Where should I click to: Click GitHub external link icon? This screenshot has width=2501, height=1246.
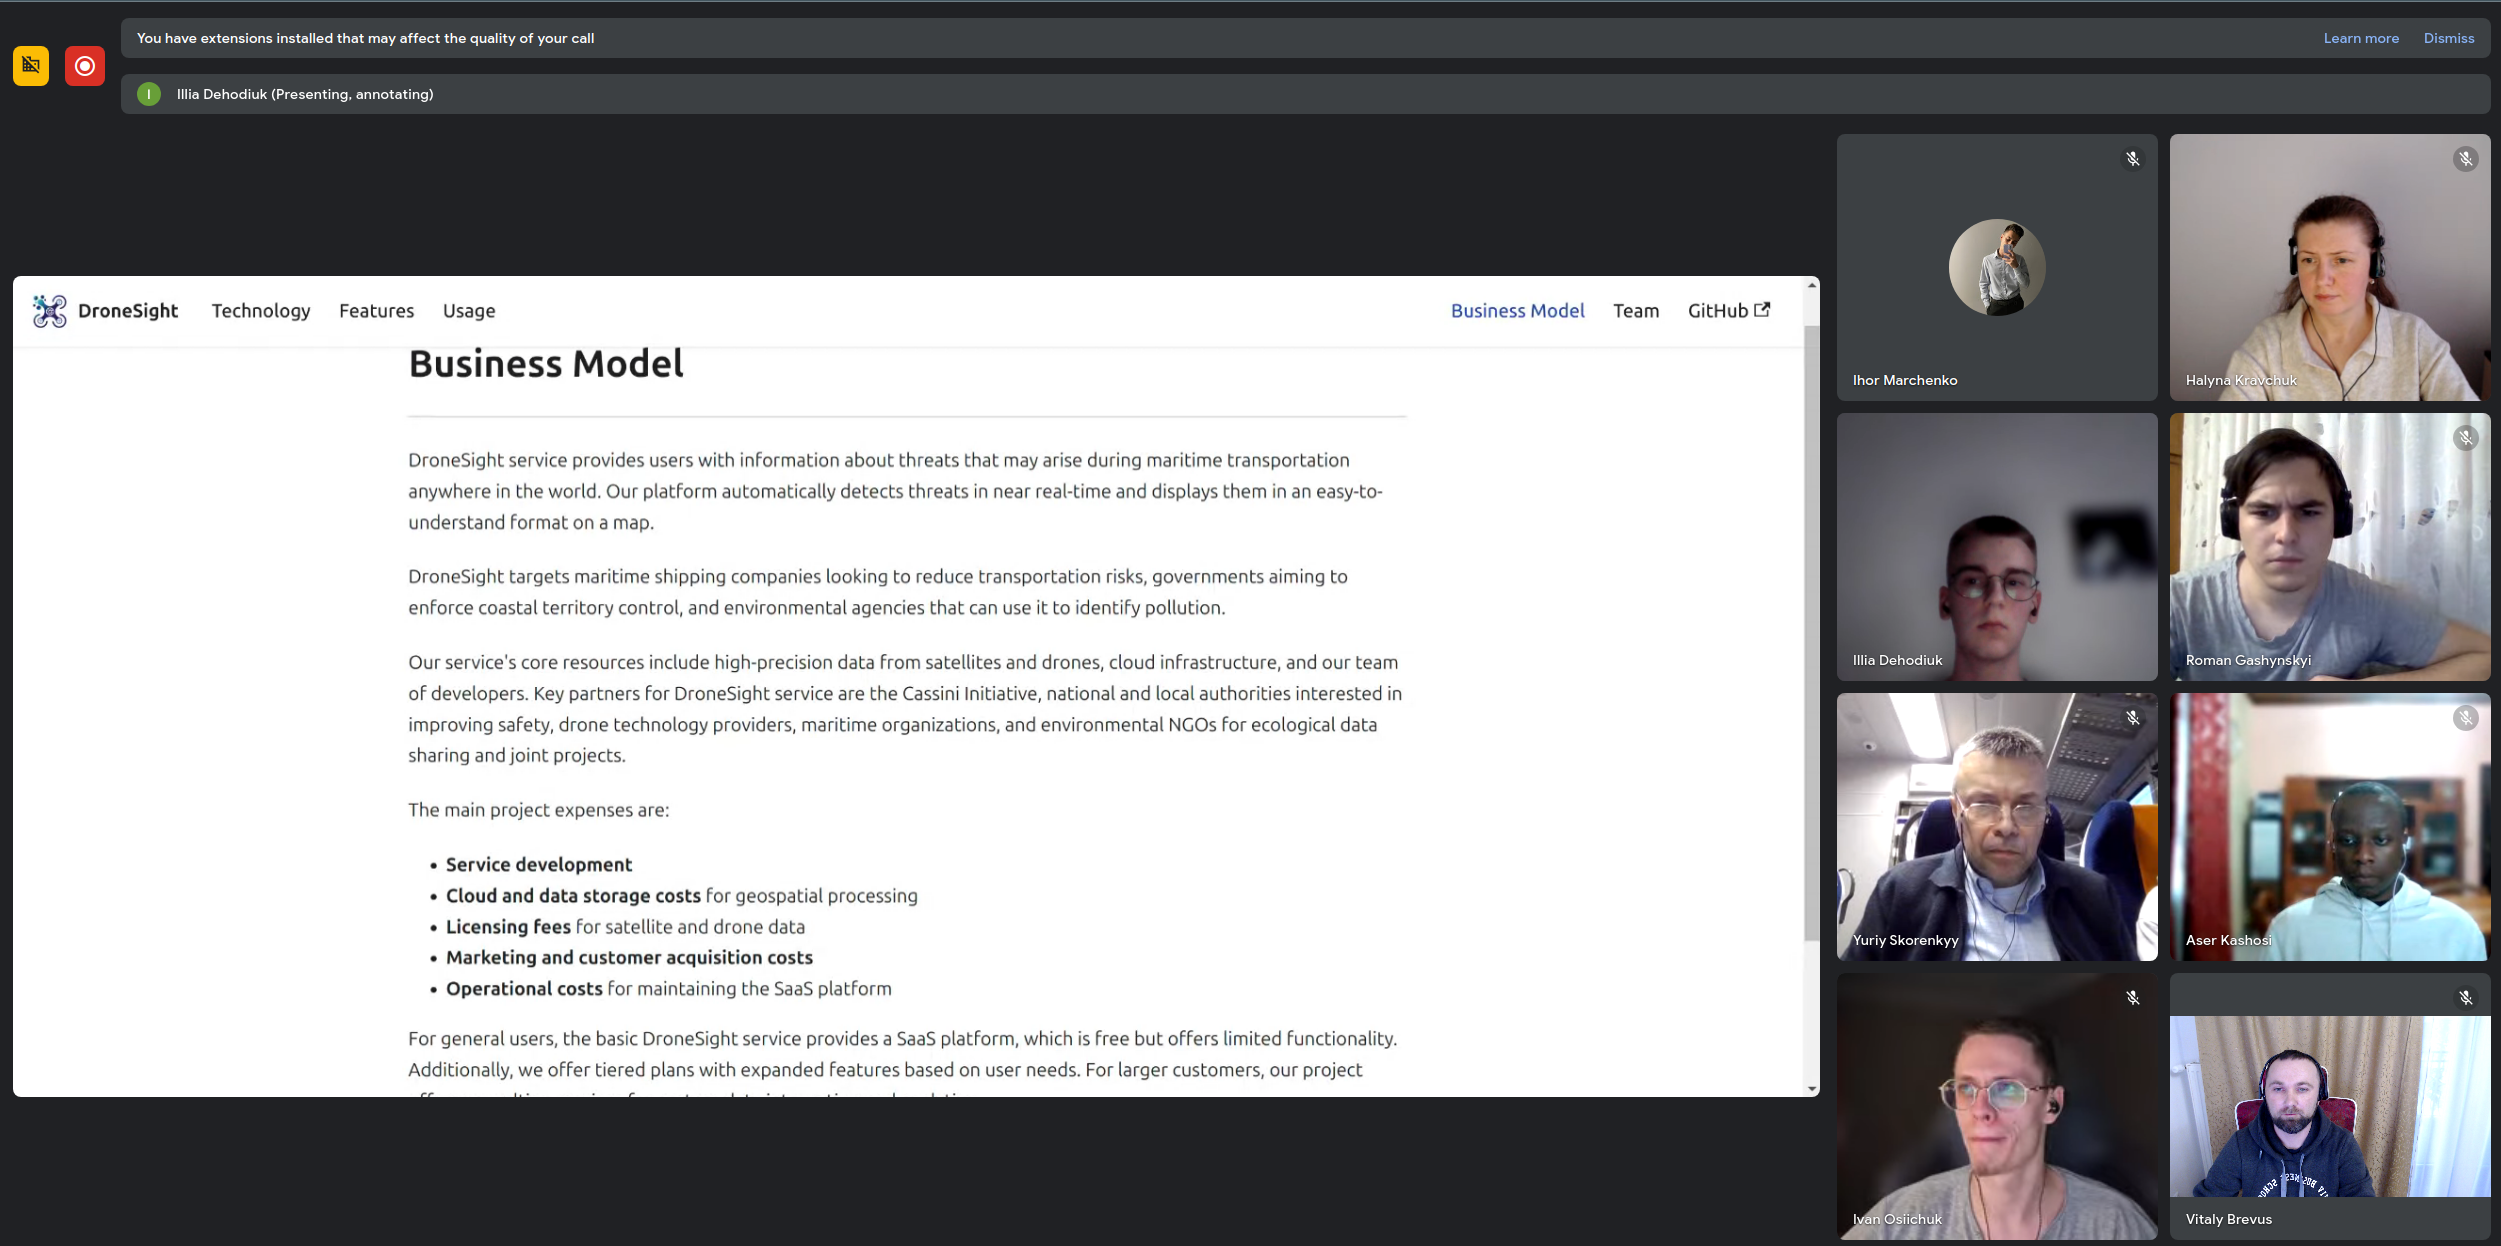point(1762,310)
